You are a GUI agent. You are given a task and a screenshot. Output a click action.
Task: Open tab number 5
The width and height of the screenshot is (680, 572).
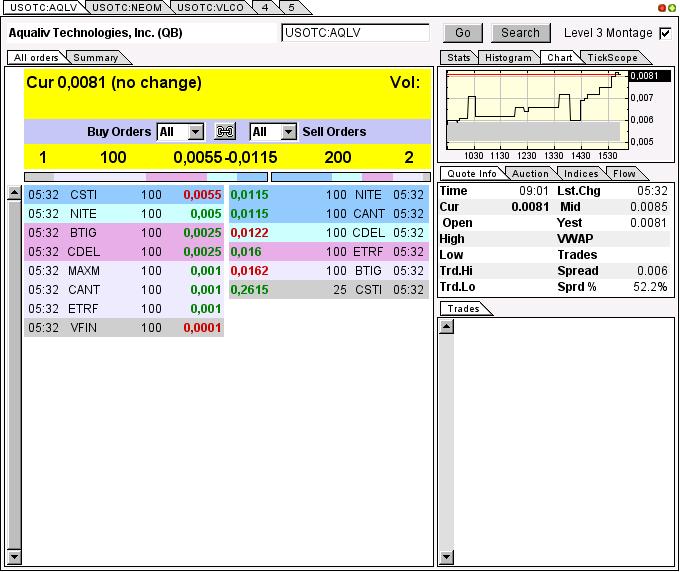click(291, 7)
